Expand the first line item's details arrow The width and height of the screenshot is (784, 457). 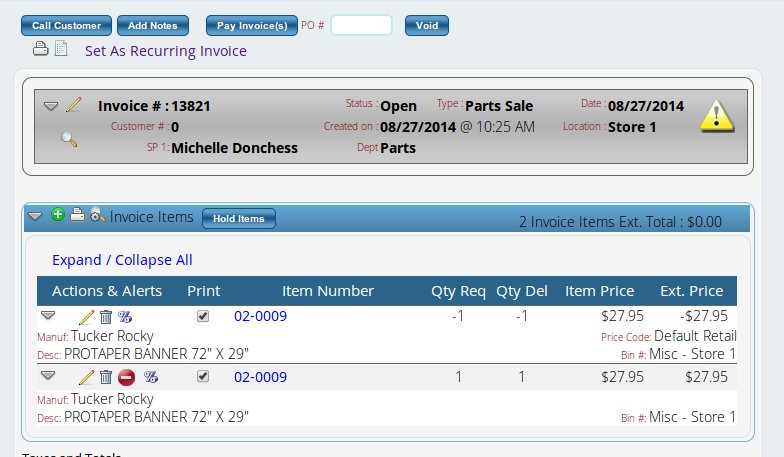click(x=48, y=316)
